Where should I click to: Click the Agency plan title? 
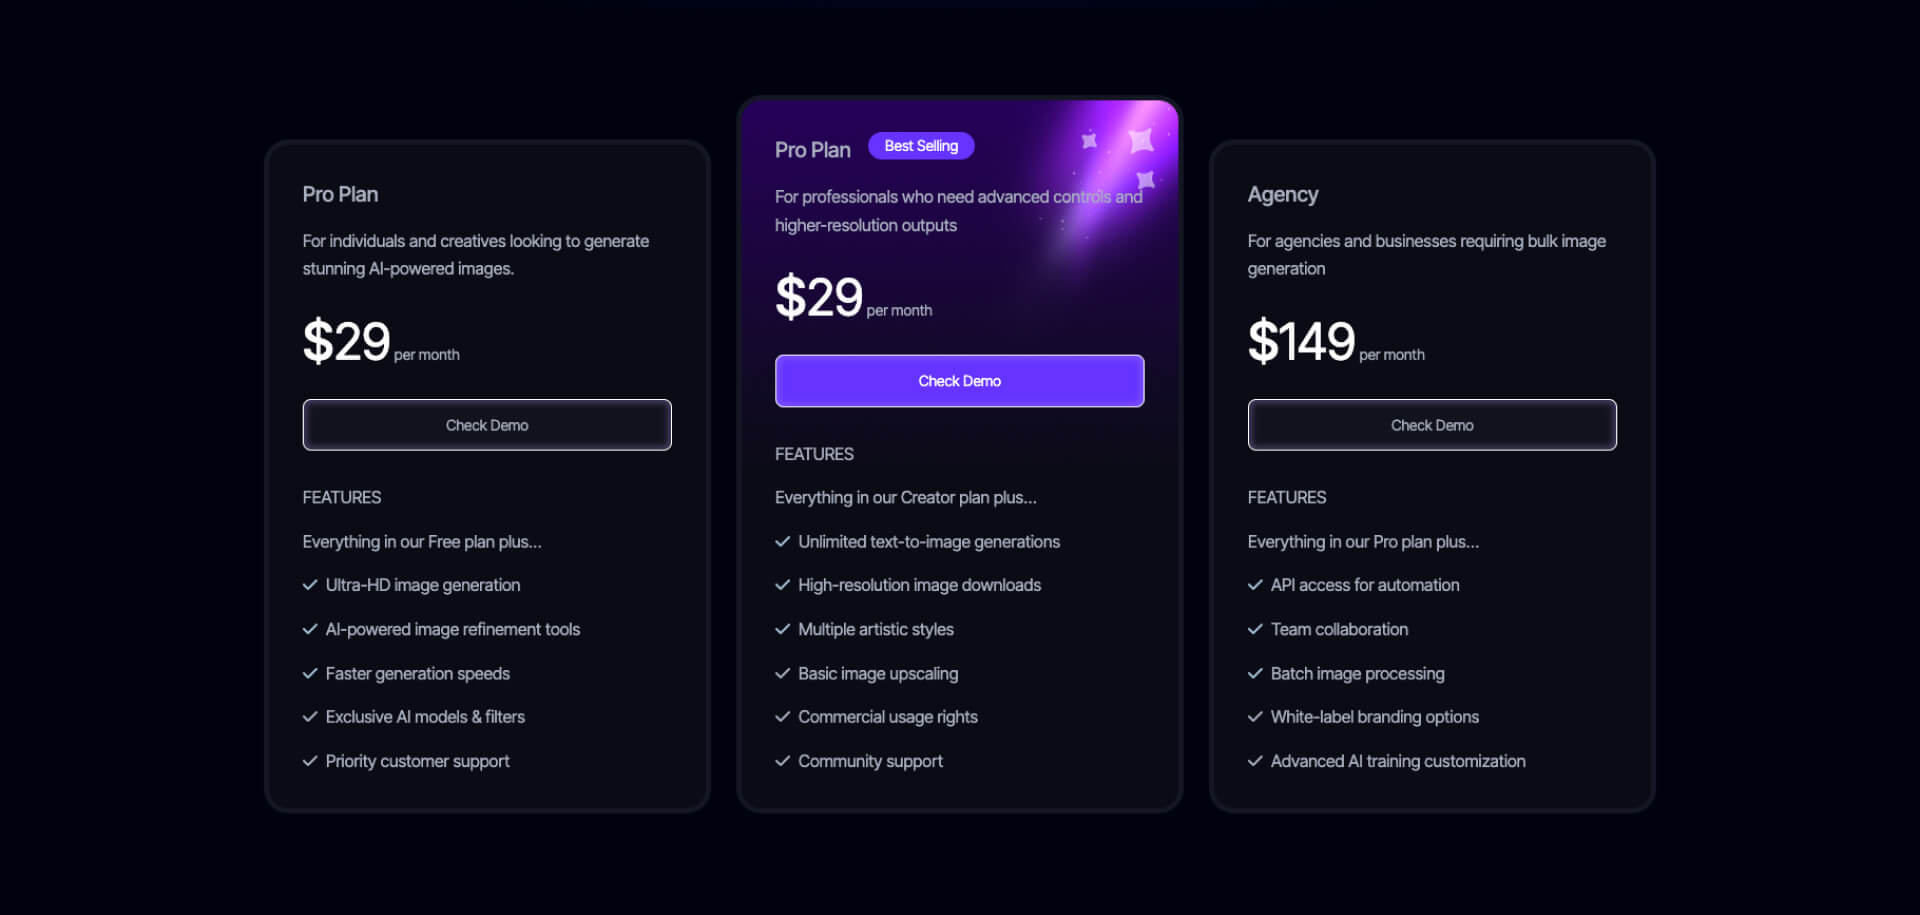(1283, 194)
